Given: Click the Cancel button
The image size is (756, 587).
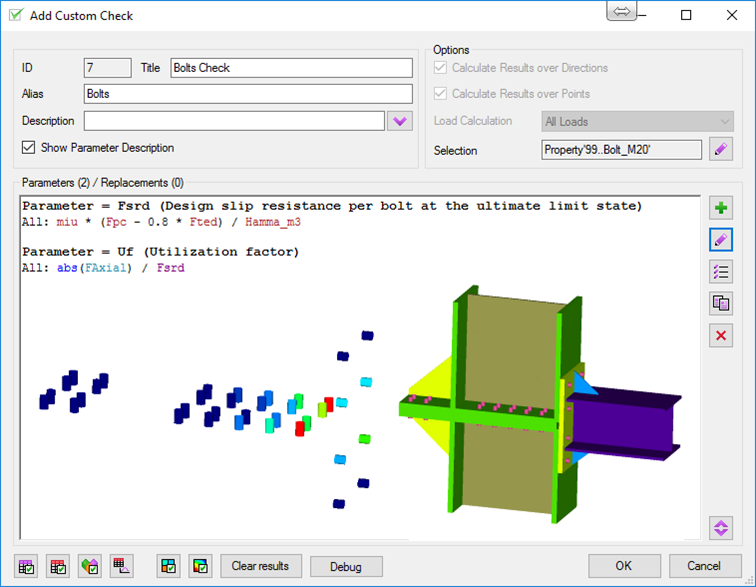Looking at the screenshot, I should (x=705, y=566).
